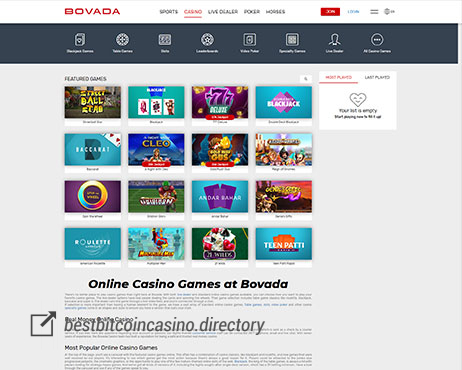Go to Sports in the top navigation

(169, 12)
